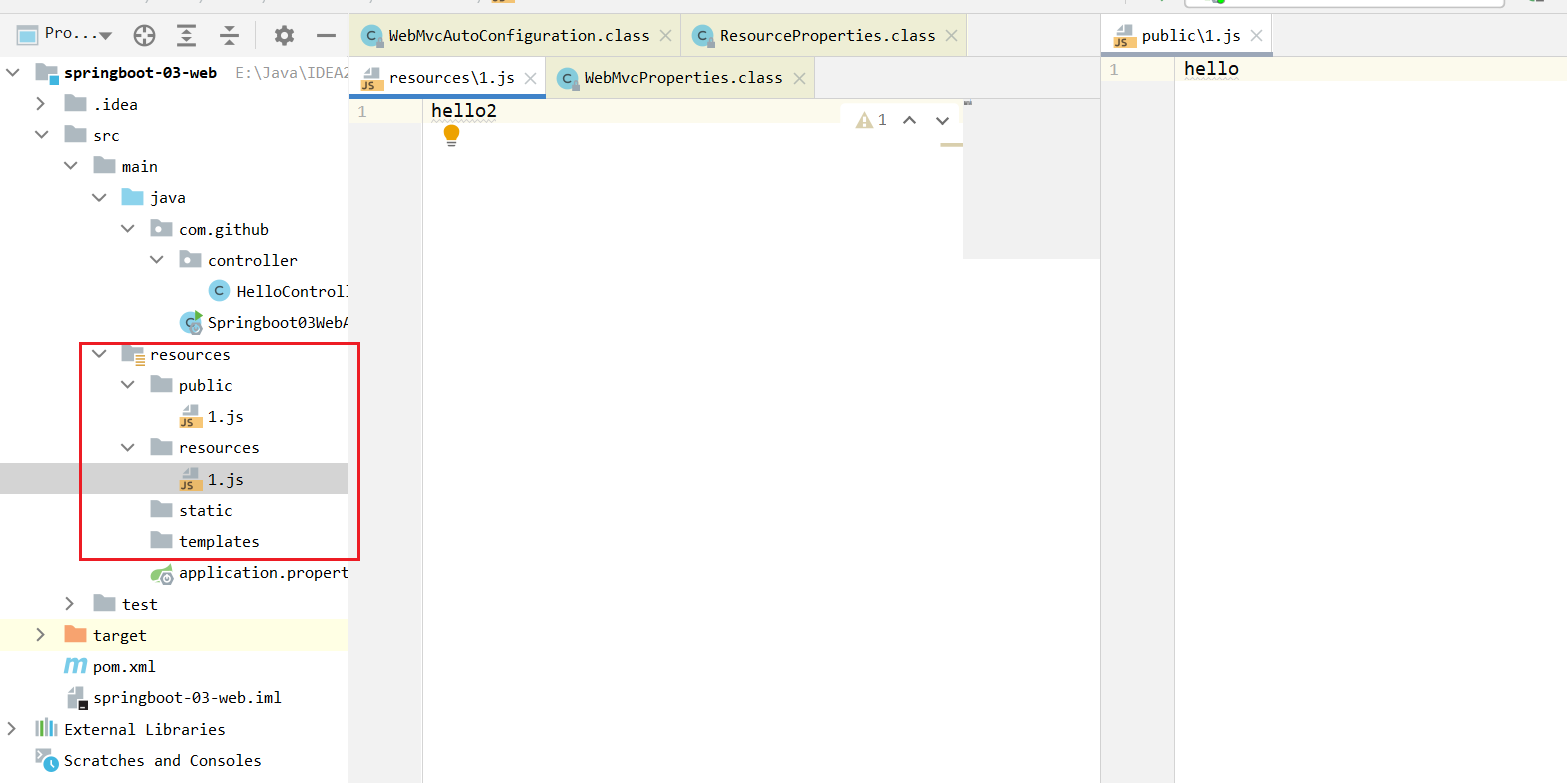Open the Project view dropdown

pyautogui.click(x=66, y=34)
